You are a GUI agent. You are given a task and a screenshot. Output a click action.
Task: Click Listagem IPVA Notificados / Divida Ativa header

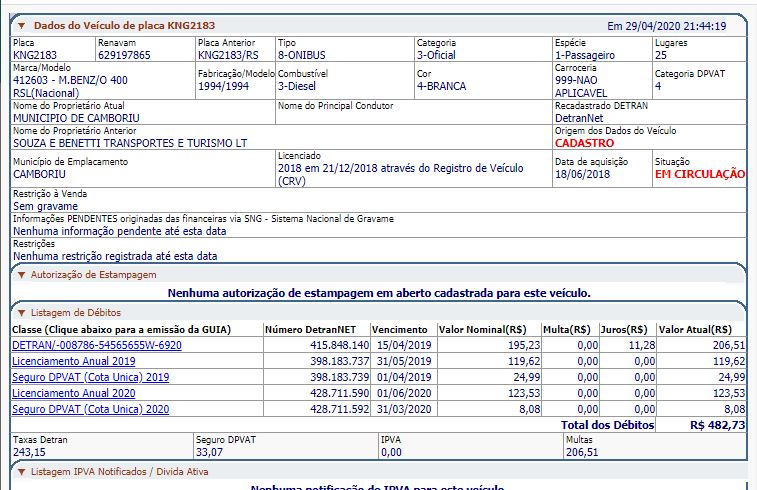119,472
